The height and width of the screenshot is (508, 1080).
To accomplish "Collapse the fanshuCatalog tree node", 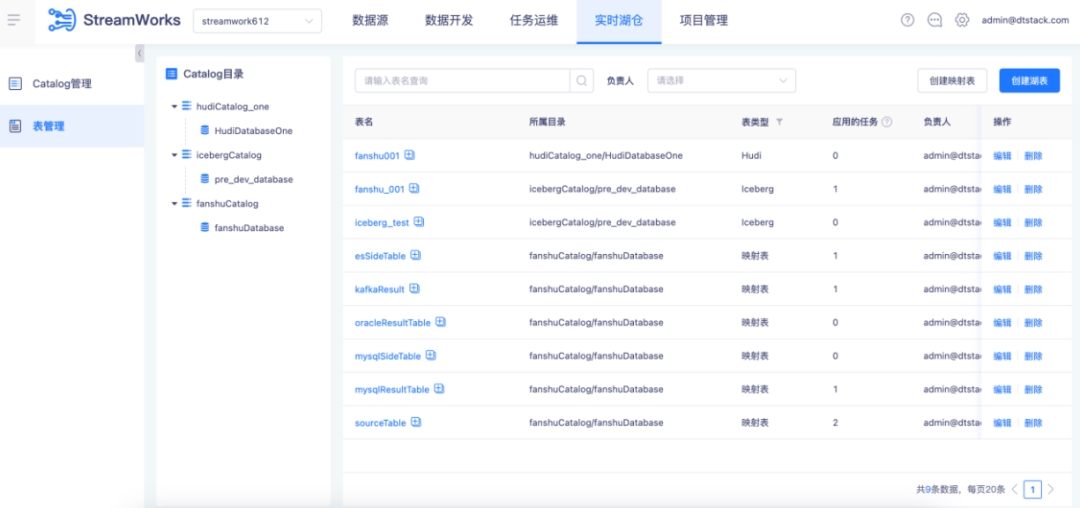I will coord(175,204).
